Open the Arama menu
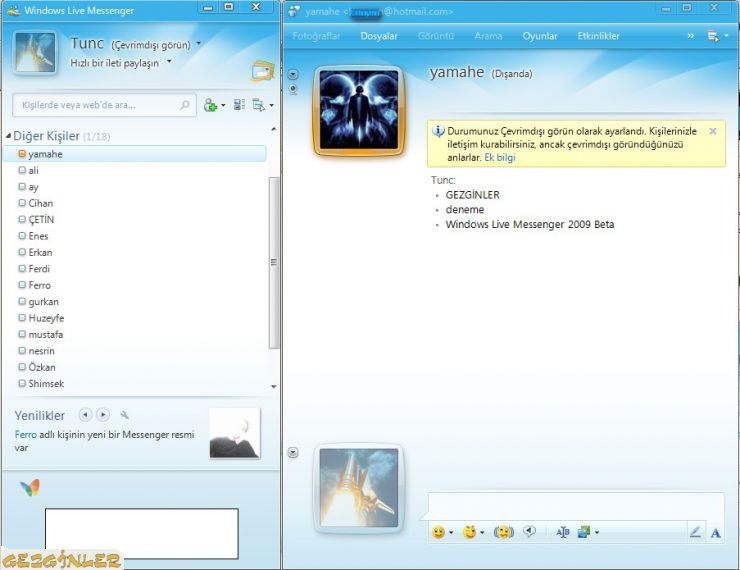The height and width of the screenshot is (570, 740). (x=488, y=36)
